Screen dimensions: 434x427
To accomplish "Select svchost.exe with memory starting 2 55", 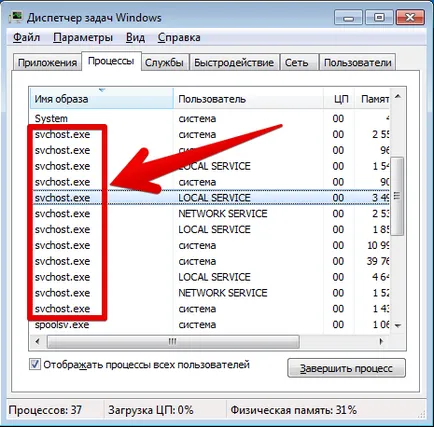I will point(62,134).
